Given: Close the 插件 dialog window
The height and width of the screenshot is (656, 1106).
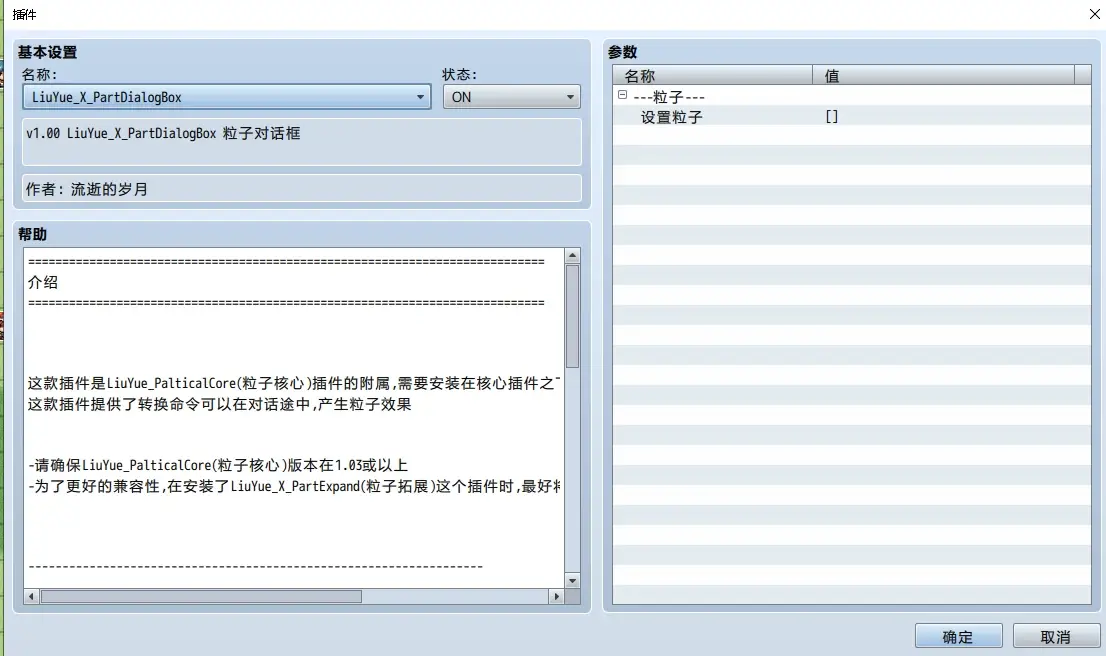Looking at the screenshot, I should (x=1094, y=13).
